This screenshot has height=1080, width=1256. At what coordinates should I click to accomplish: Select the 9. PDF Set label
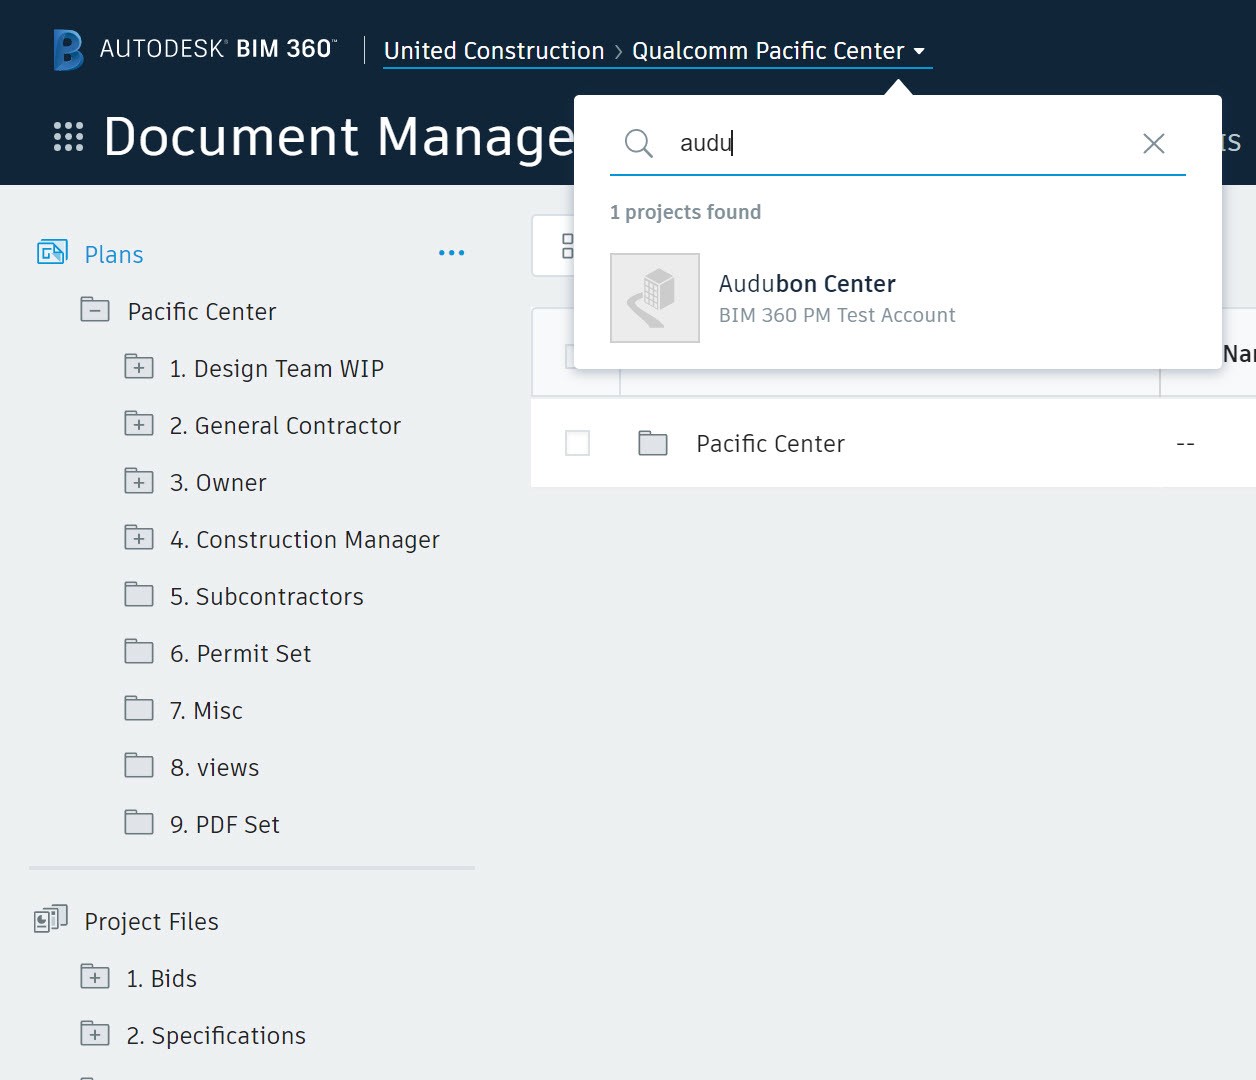[x=225, y=825]
